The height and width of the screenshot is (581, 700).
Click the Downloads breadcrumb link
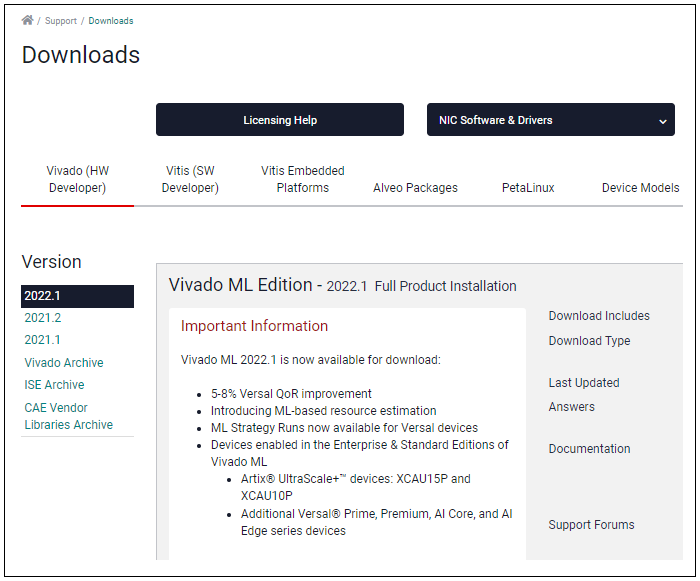pos(111,21)
